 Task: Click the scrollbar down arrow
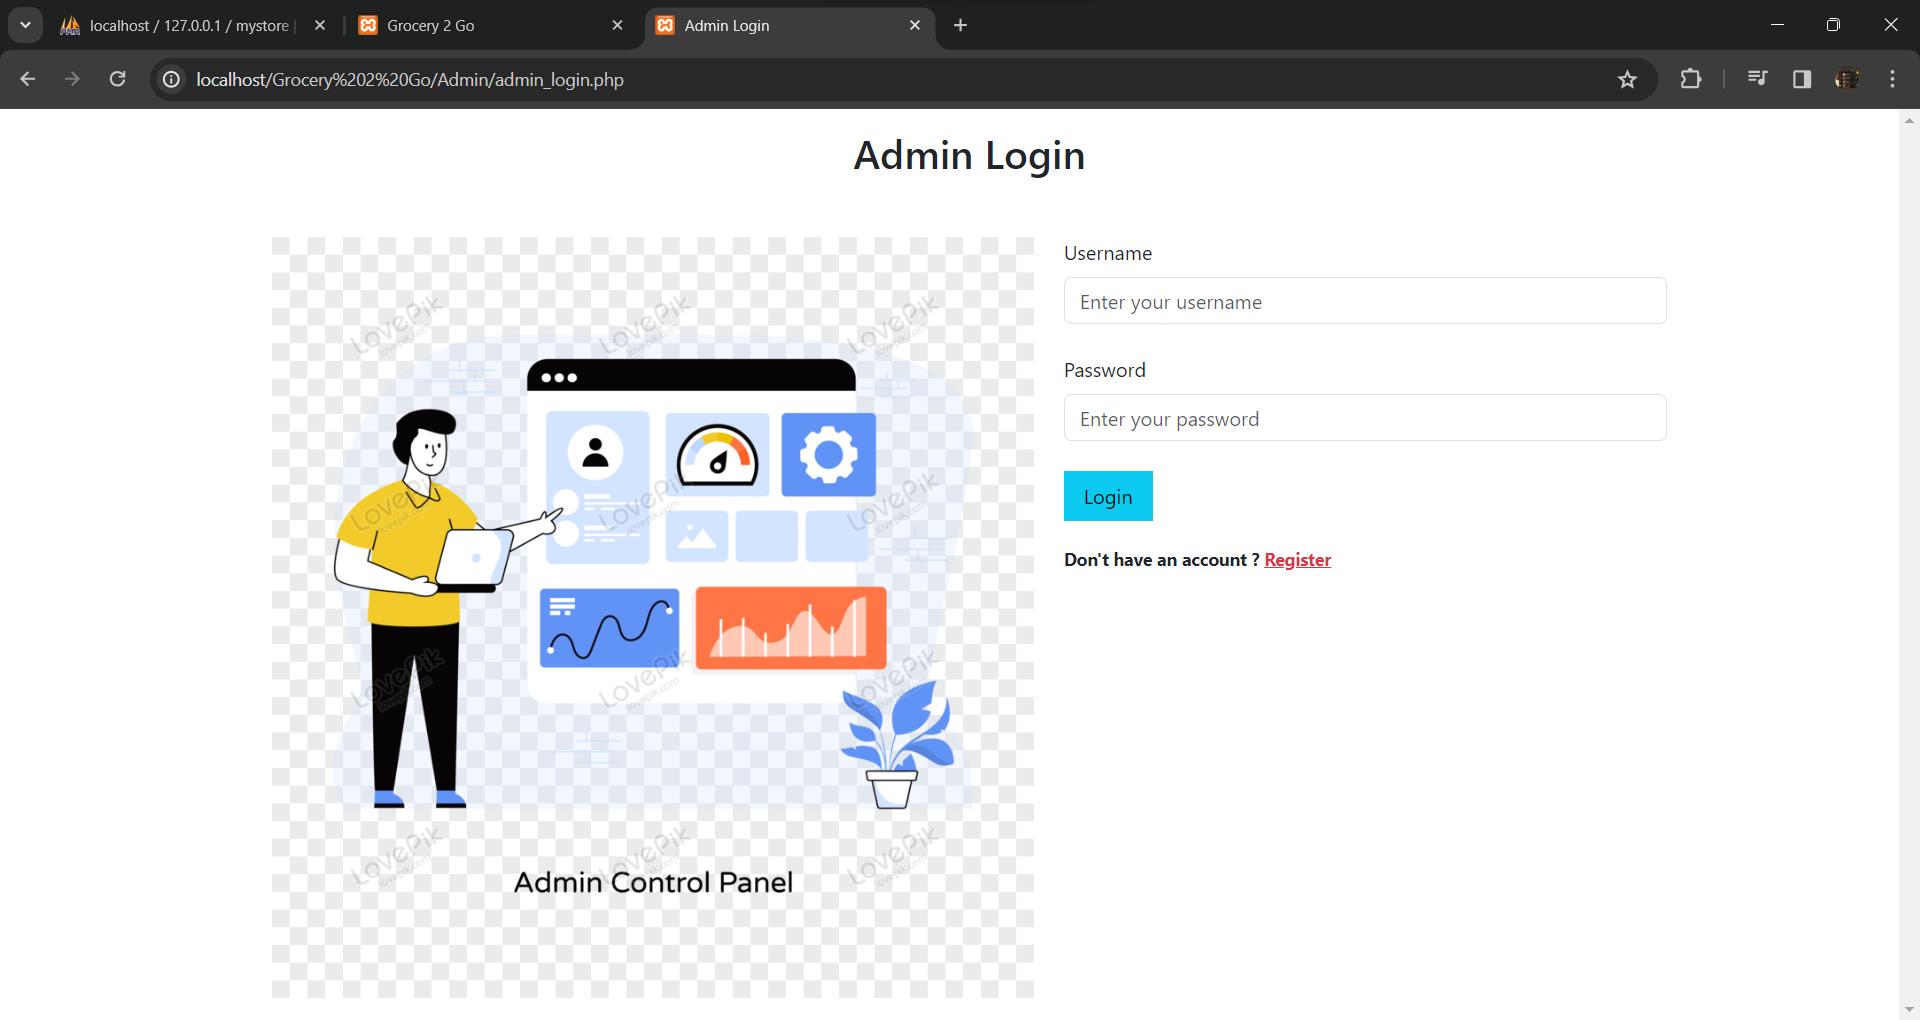[x=1909, y=1010]
